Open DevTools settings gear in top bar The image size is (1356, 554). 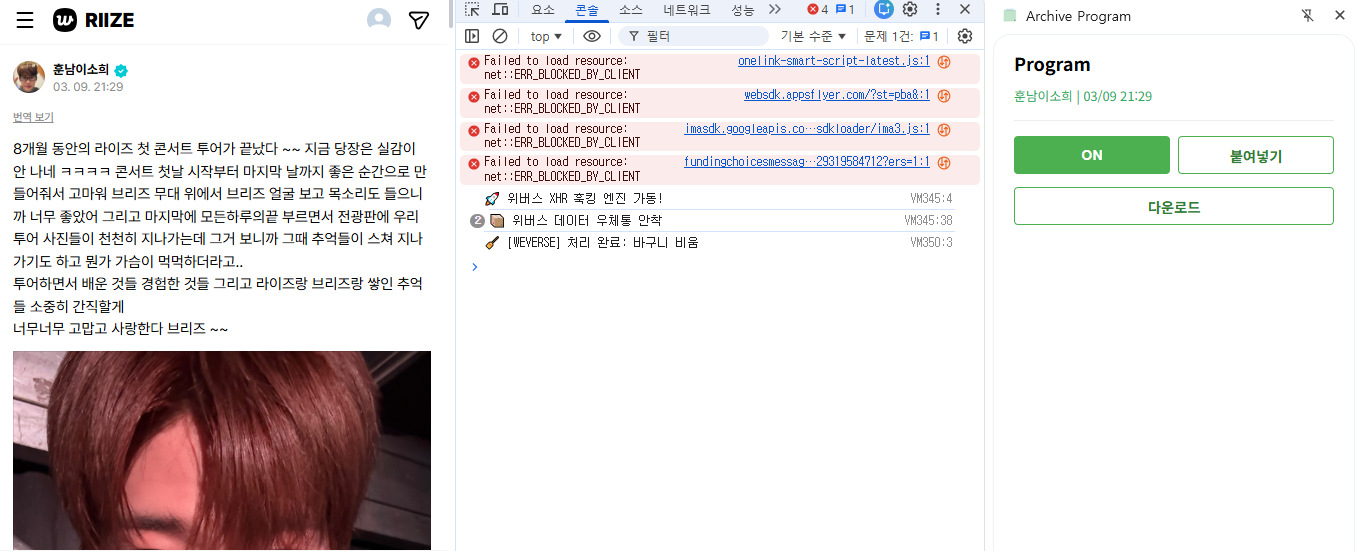[x=910, y=10]
